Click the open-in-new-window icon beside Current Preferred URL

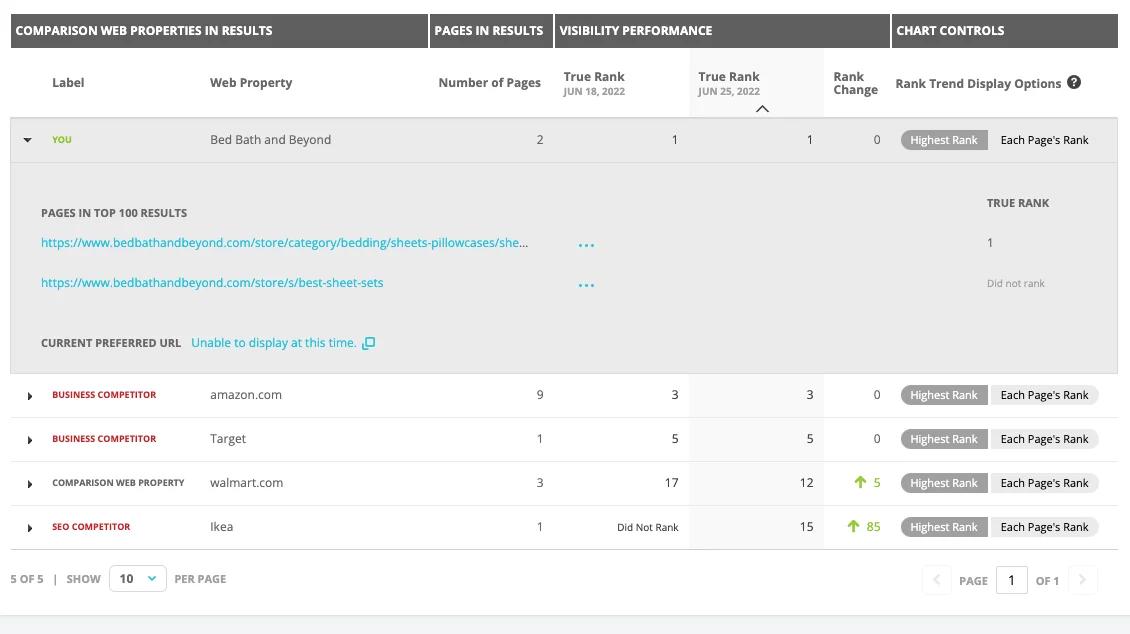pos(369,343)
